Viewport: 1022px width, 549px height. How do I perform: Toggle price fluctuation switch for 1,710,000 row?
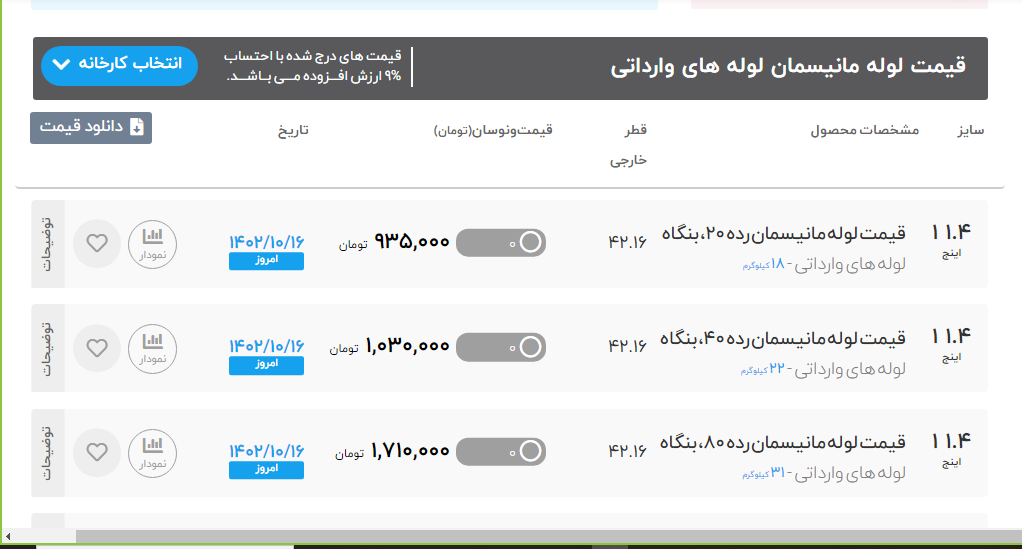click(x=501, y=452)
